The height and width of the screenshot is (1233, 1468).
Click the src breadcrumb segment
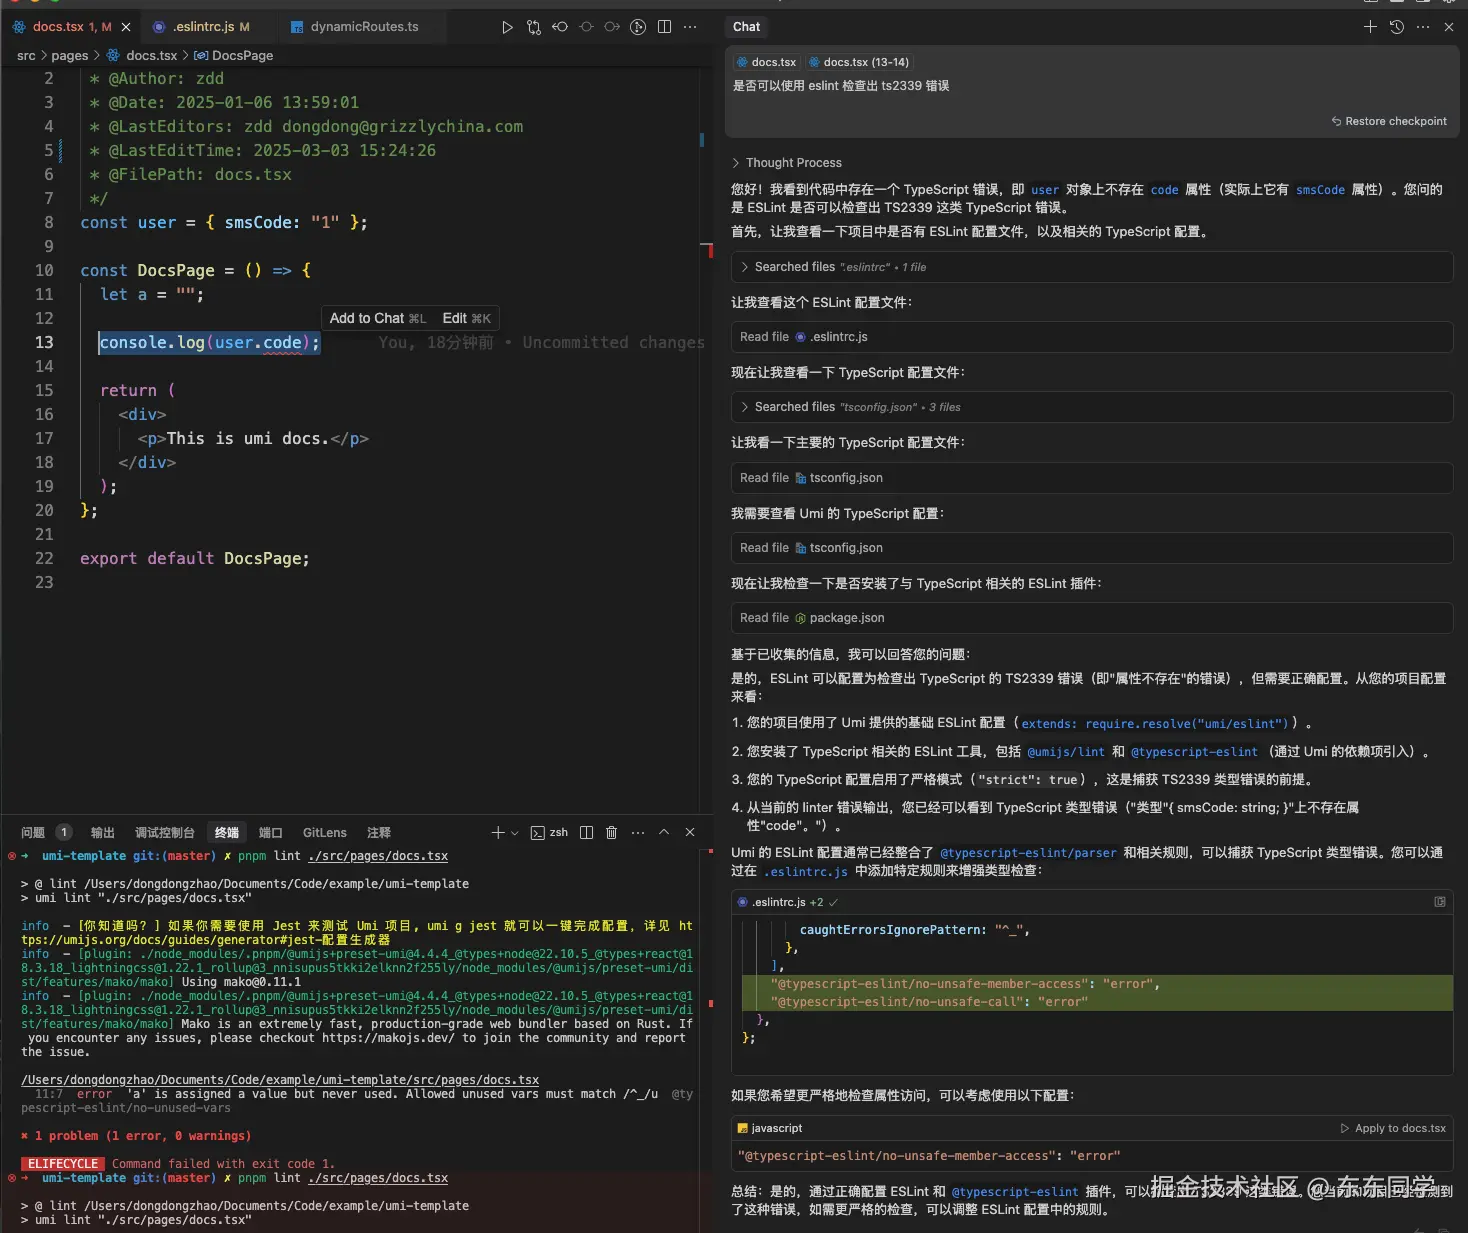tap(26, 55)
